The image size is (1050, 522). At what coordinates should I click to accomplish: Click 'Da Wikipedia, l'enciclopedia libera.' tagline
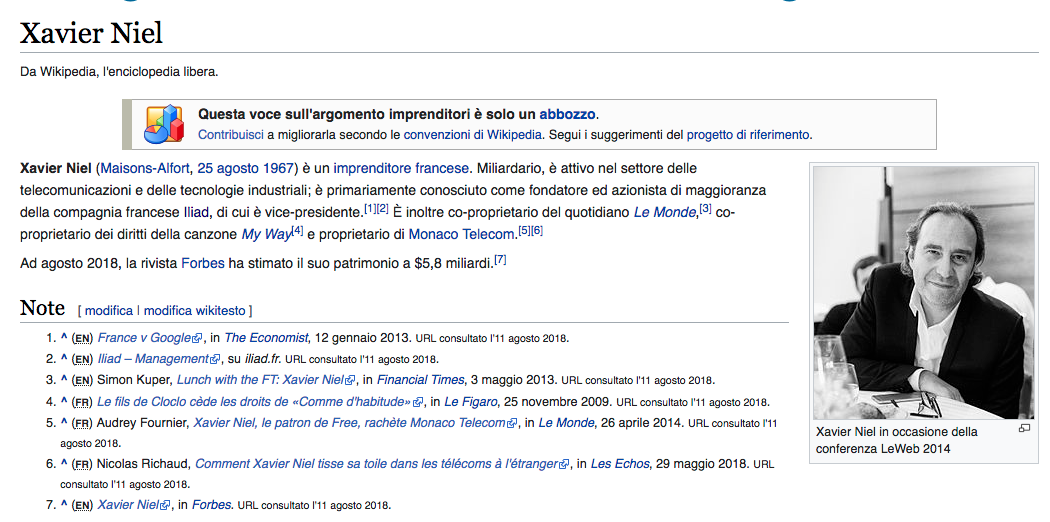pyautogui.click(x=119, y=72)
